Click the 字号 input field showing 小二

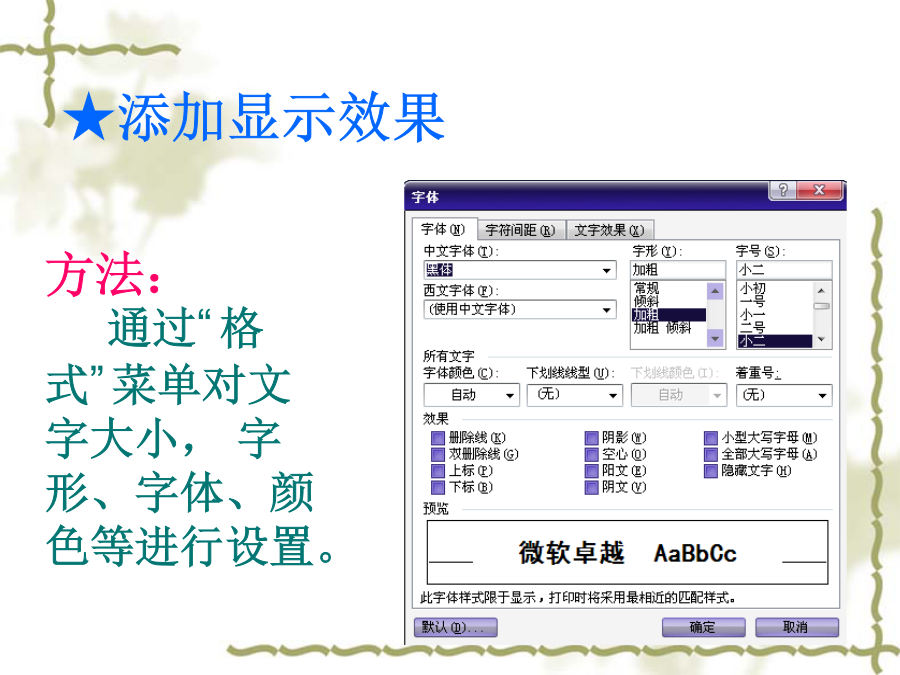[784, 270]
